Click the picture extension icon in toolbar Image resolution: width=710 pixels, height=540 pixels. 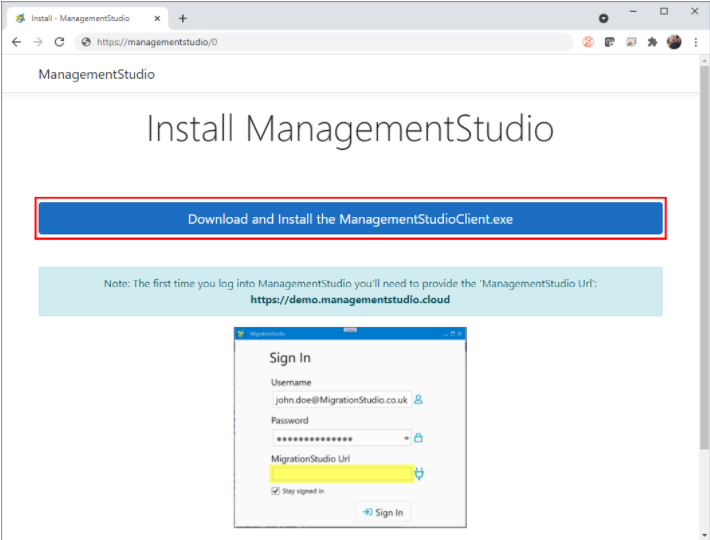pyautogui.click(x=631, y=42)
